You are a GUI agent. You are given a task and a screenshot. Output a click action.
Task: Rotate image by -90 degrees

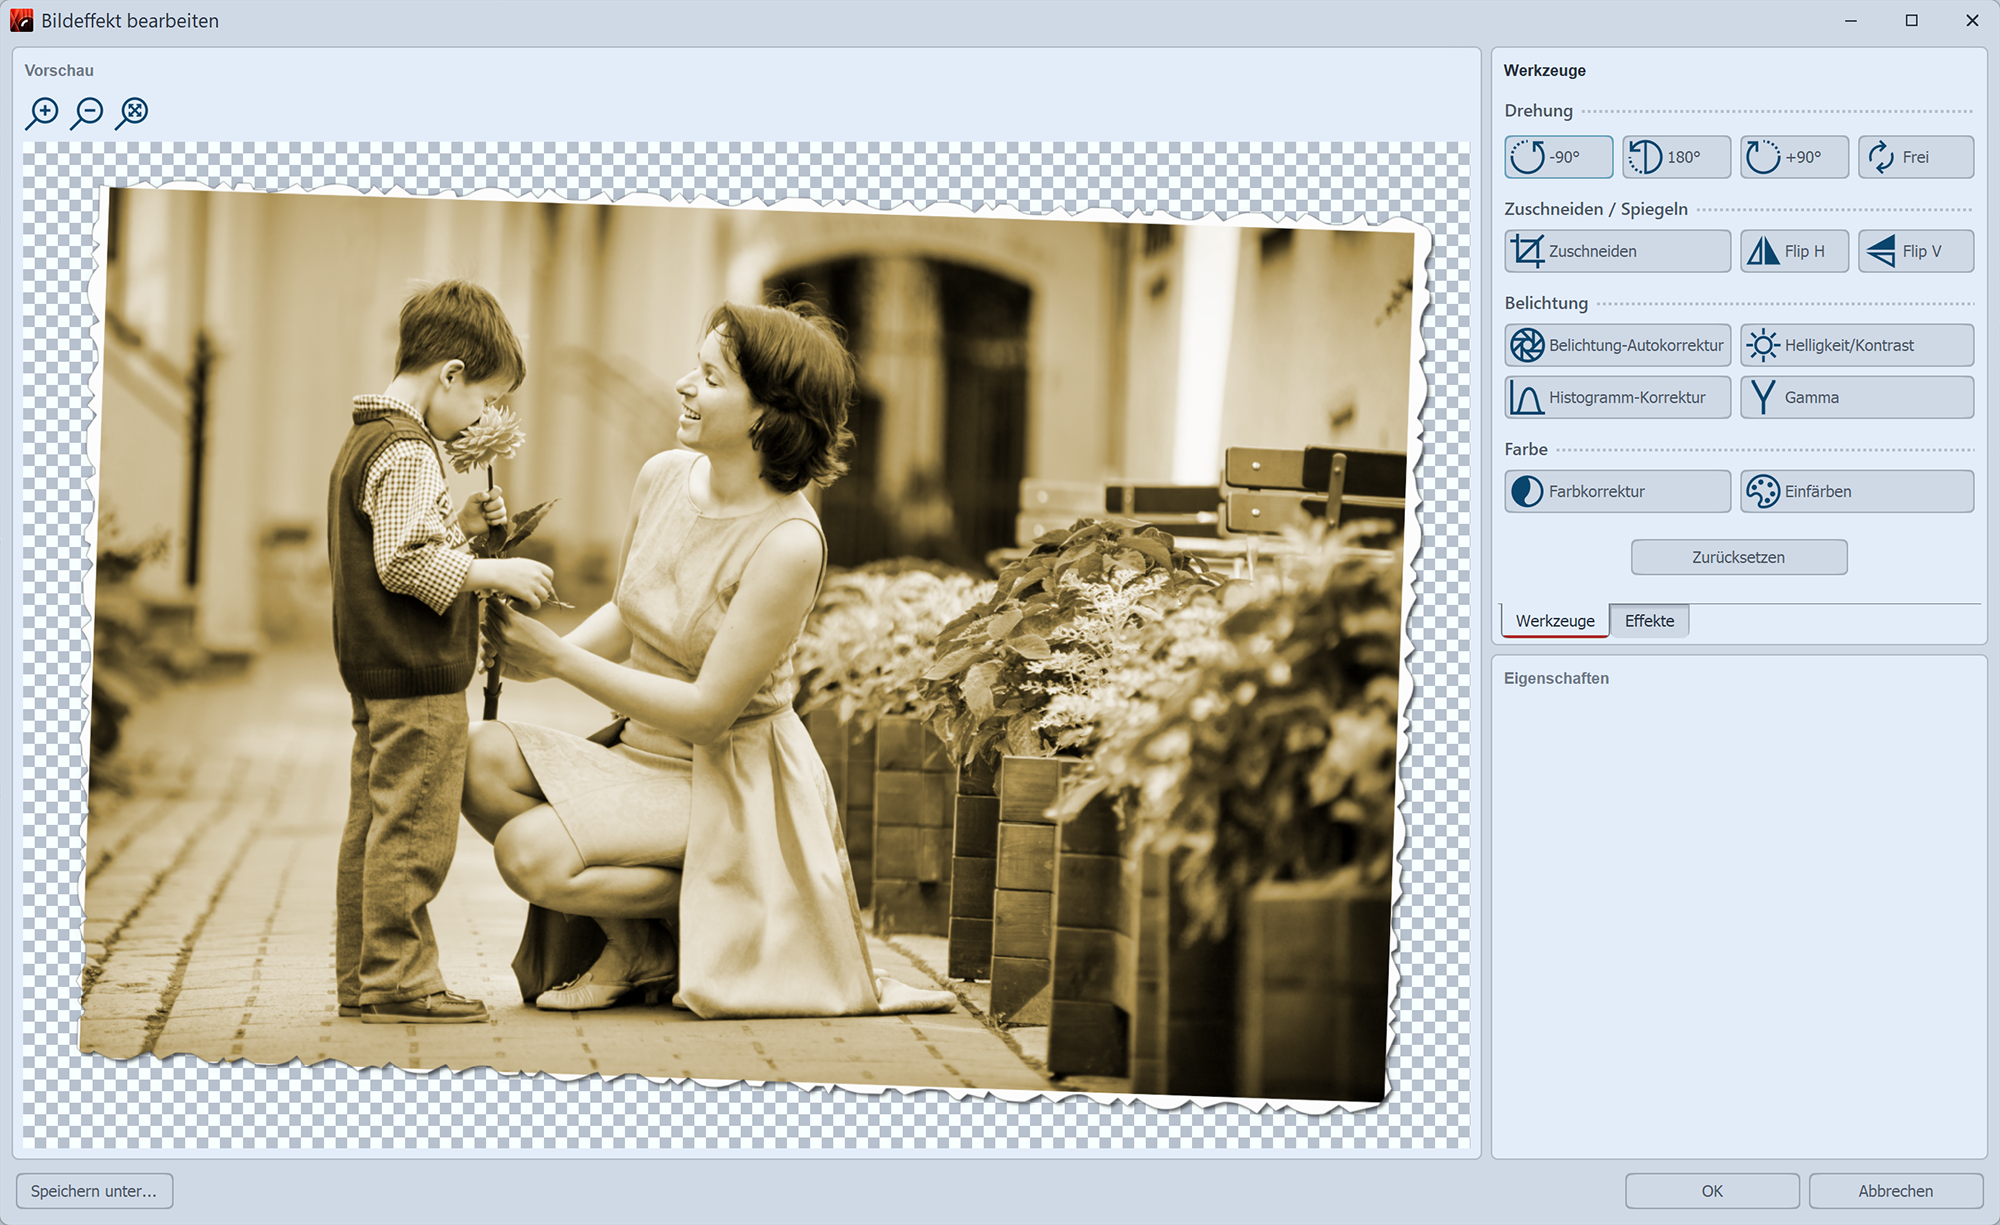click(1558, 157)
